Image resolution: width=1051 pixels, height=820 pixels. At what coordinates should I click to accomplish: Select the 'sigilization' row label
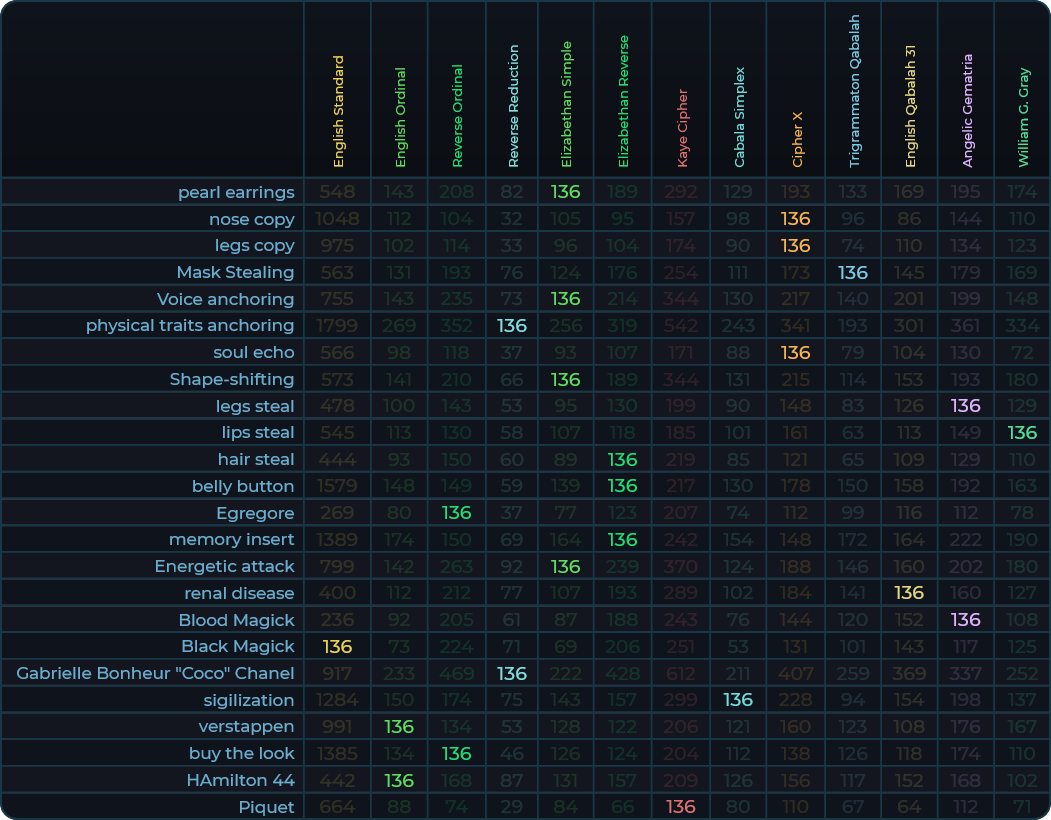248,700
